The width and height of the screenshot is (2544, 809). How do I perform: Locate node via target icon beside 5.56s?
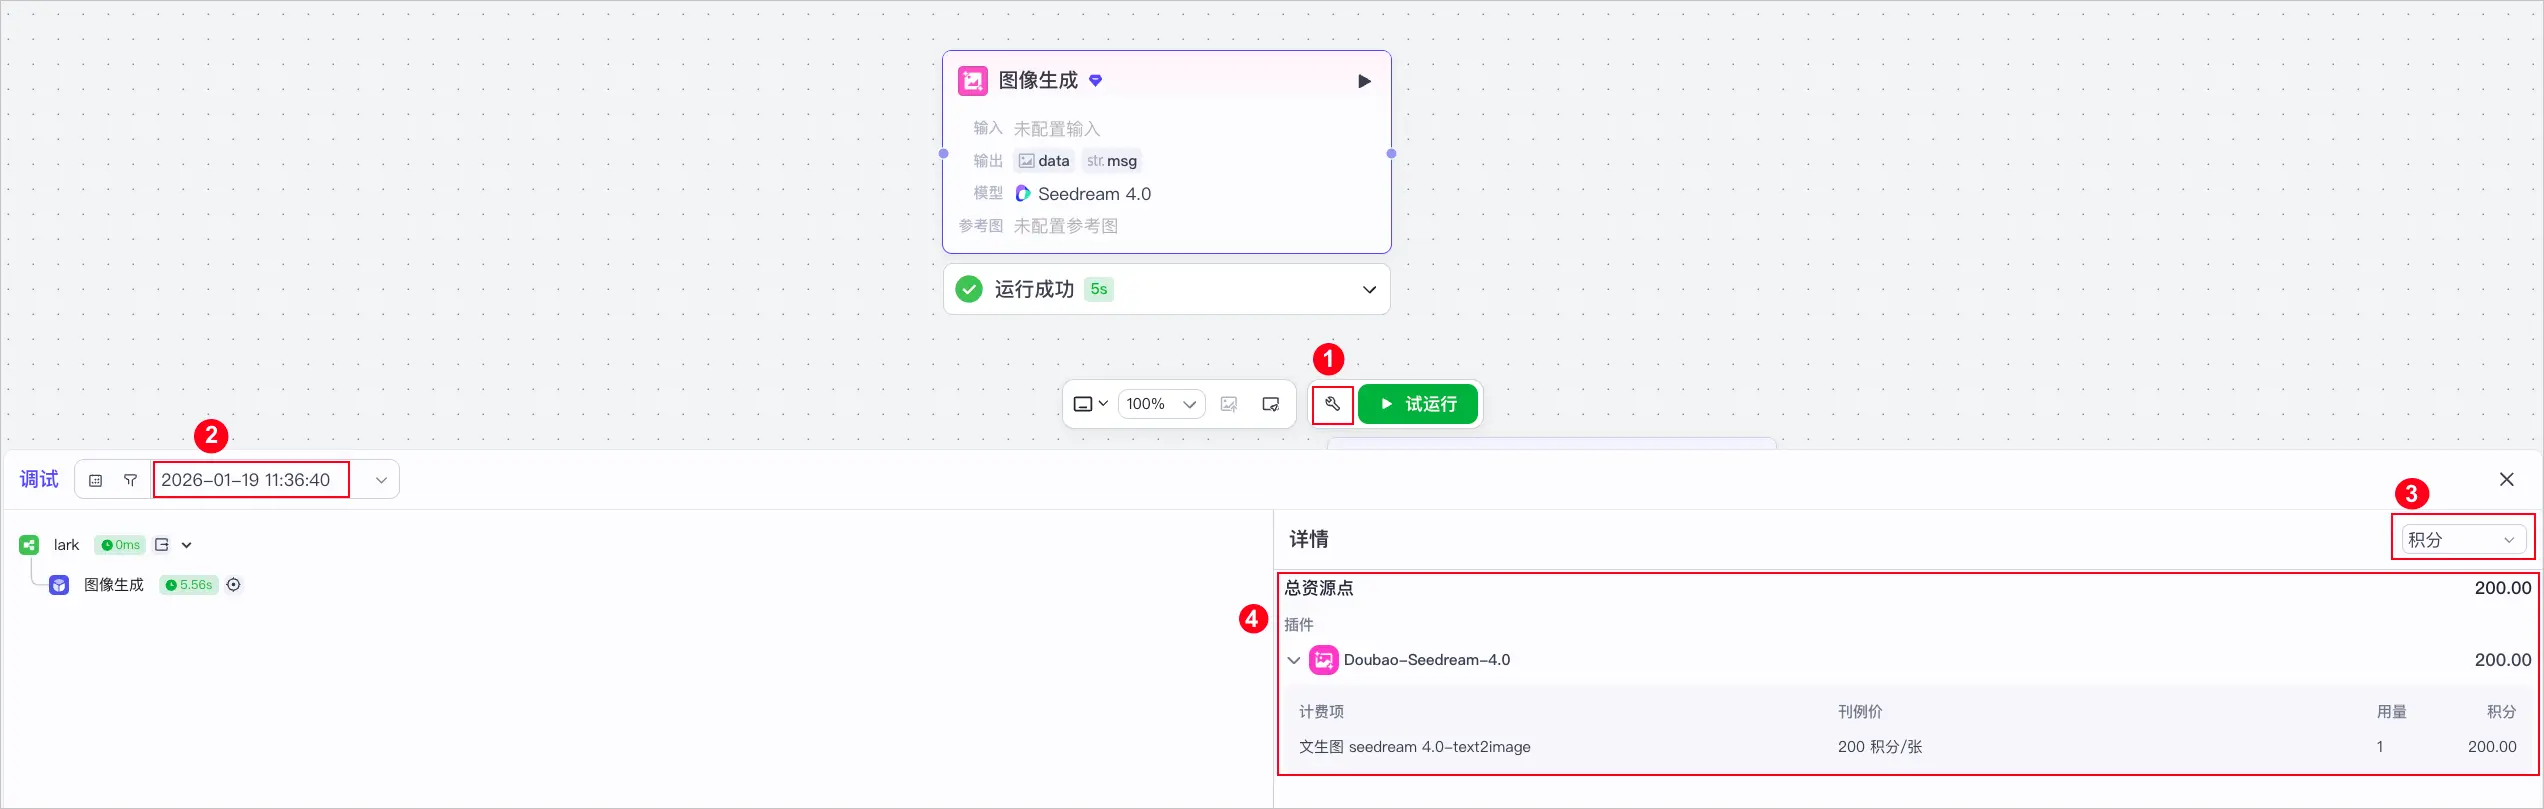pyautogui.click(x=234, y=585)
